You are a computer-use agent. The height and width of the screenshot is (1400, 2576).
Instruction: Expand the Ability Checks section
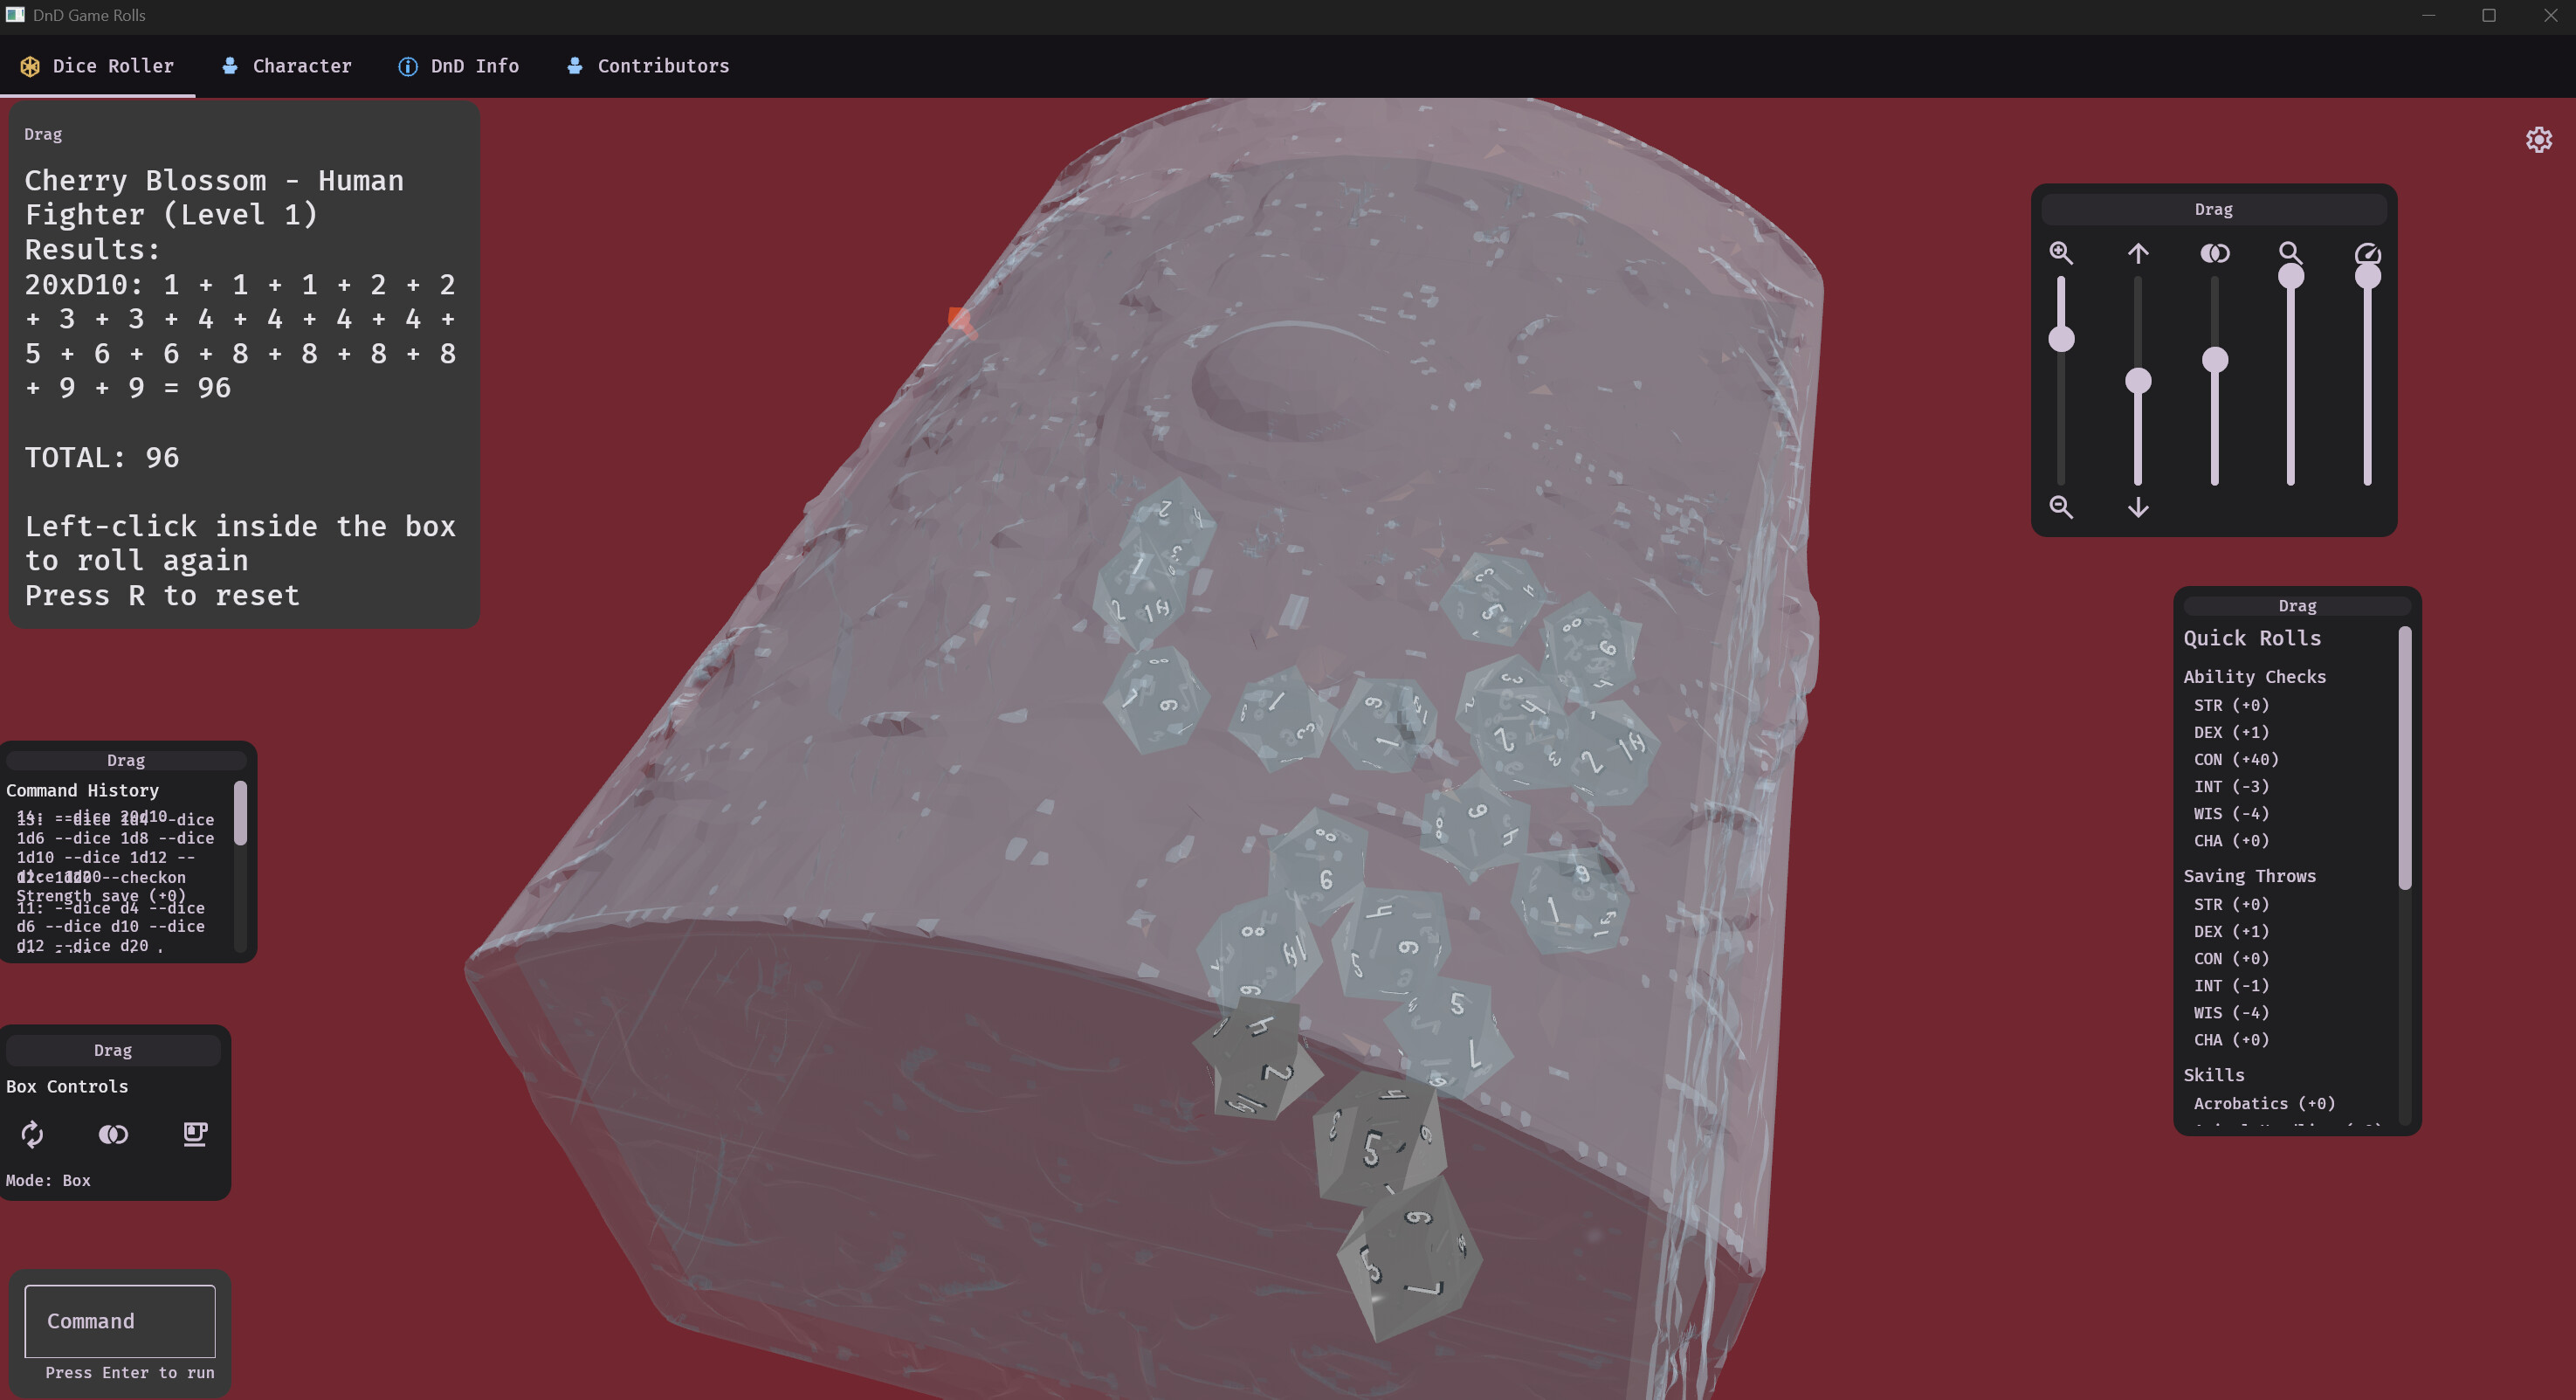pyautogui.click(x=2256, y=676)
